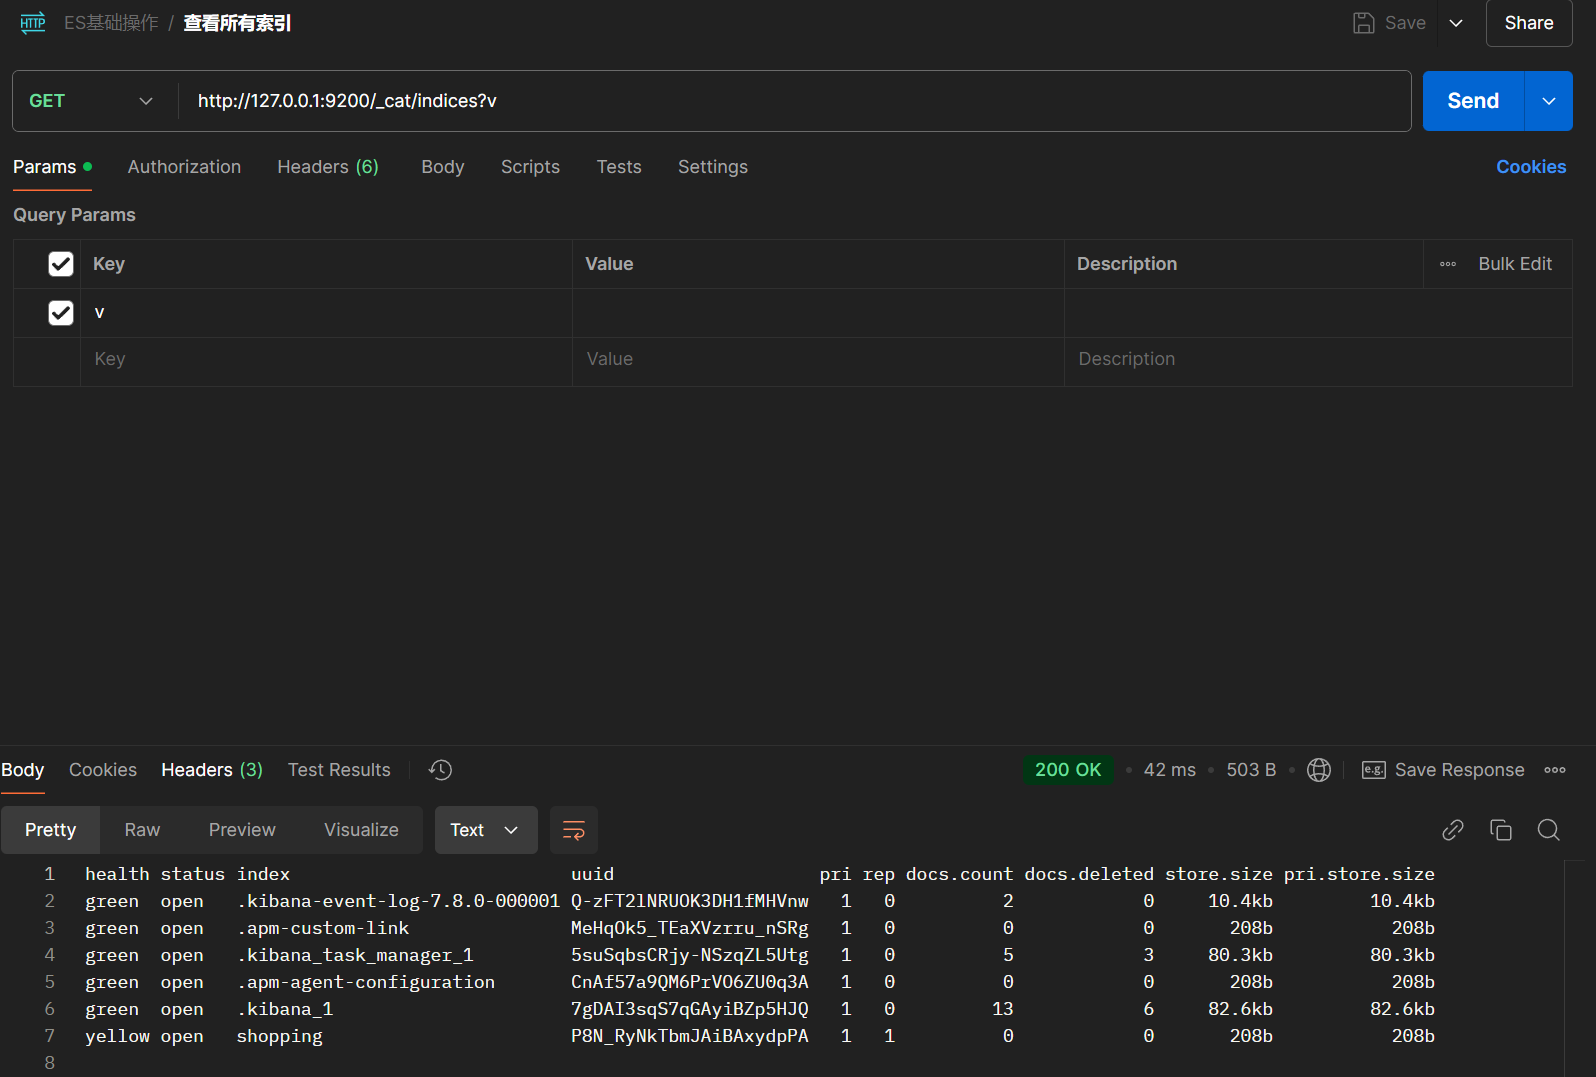Click the v parameter key cell

(x=326, y=313)
